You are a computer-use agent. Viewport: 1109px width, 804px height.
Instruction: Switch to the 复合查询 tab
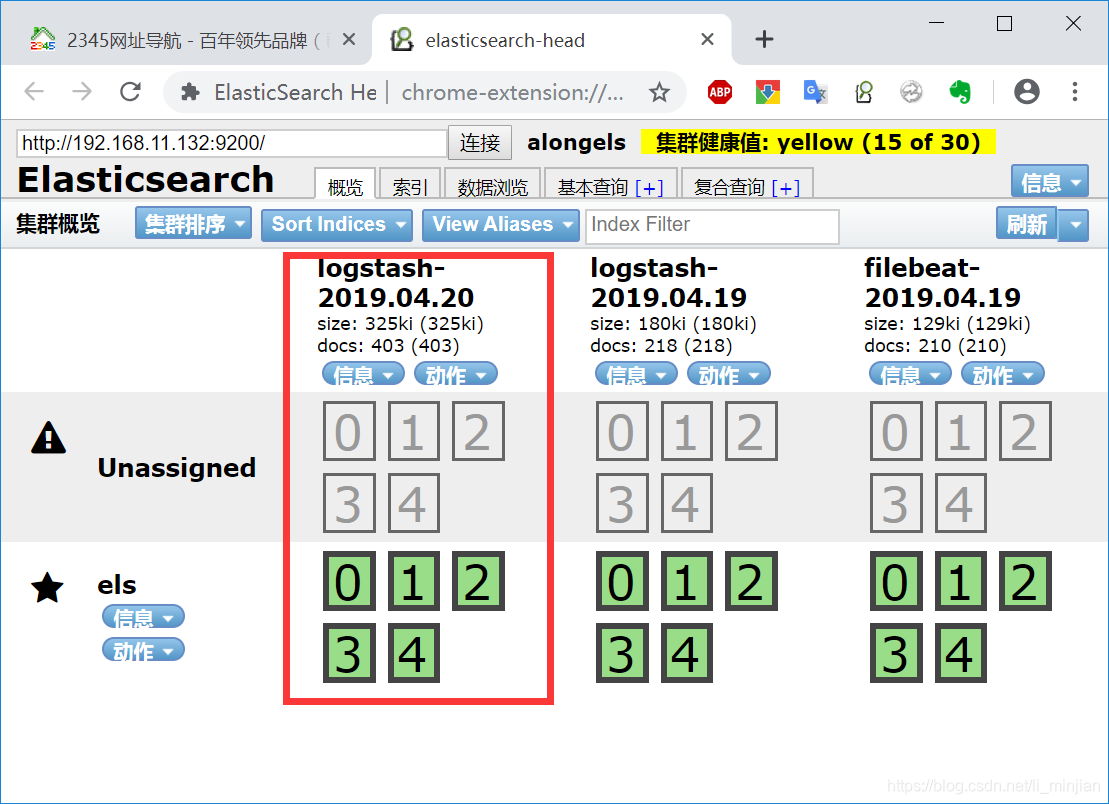click(729, 187)
